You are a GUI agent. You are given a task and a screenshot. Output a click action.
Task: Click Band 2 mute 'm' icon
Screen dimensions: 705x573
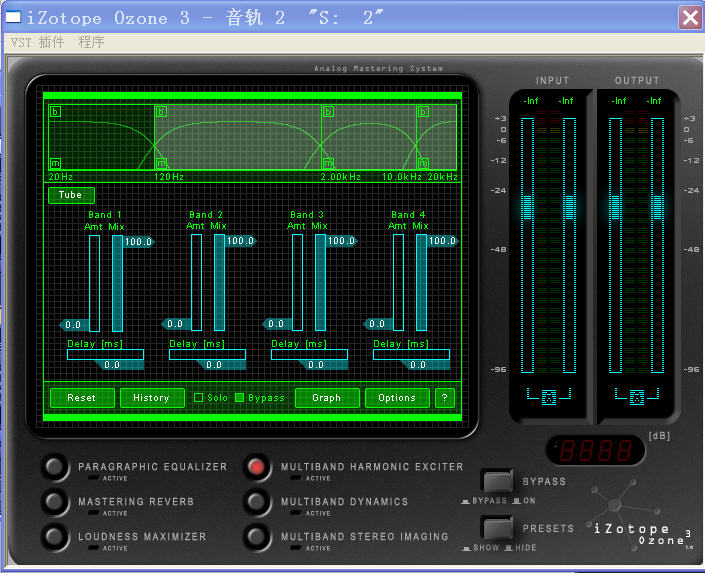click(161, 163)
